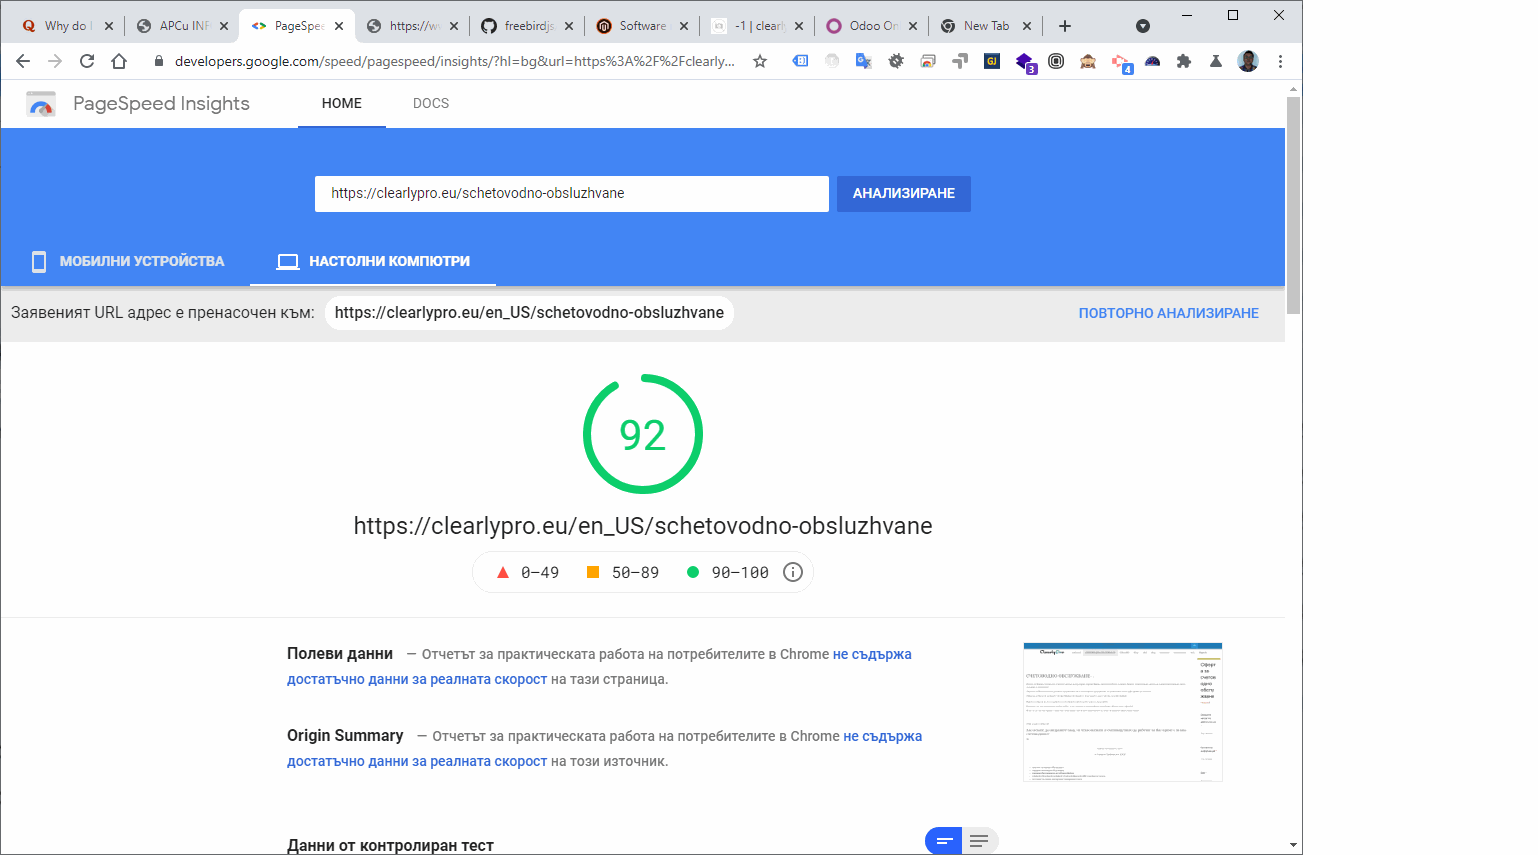This screenshot has height=855, width=1538.
Task: Open the stacked windows extension icon
Action: pos(928,61)
